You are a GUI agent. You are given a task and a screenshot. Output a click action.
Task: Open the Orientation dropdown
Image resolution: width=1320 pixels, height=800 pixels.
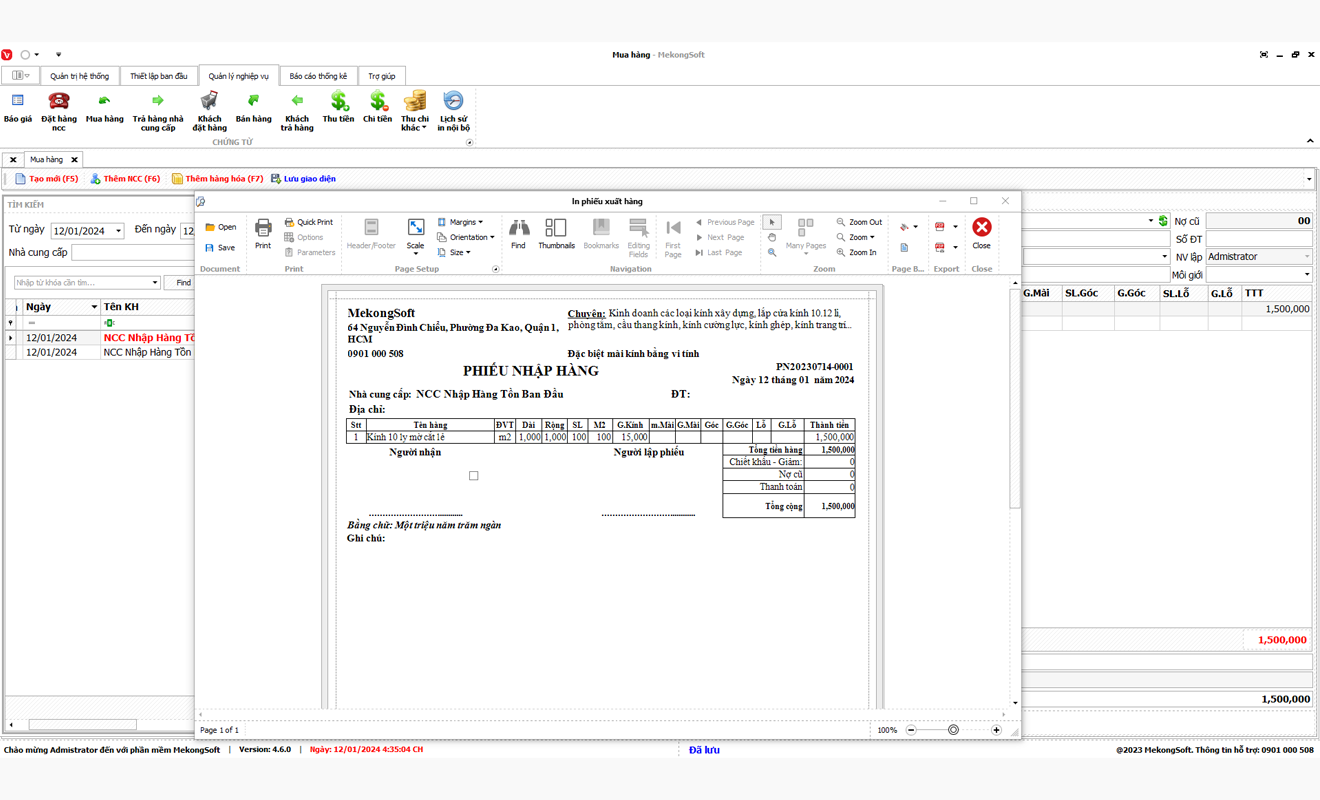tap(466, 237)
